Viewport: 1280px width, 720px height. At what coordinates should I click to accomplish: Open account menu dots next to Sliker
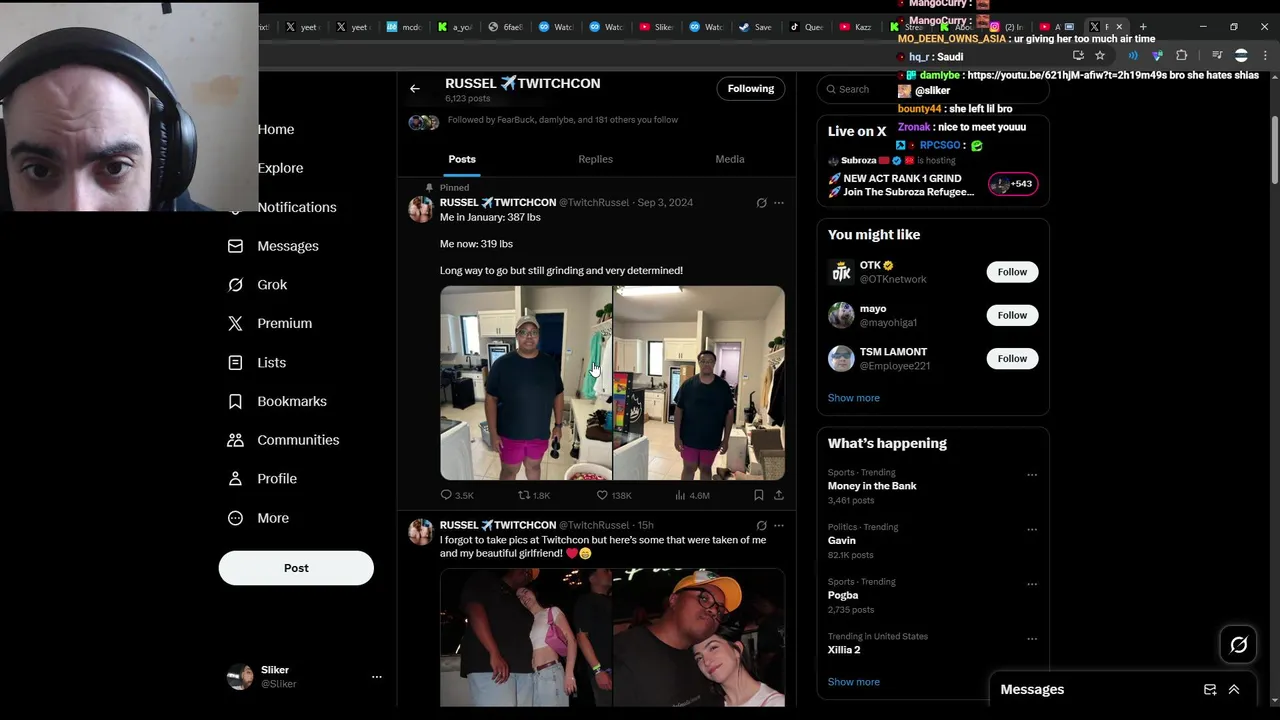(377, 677)
